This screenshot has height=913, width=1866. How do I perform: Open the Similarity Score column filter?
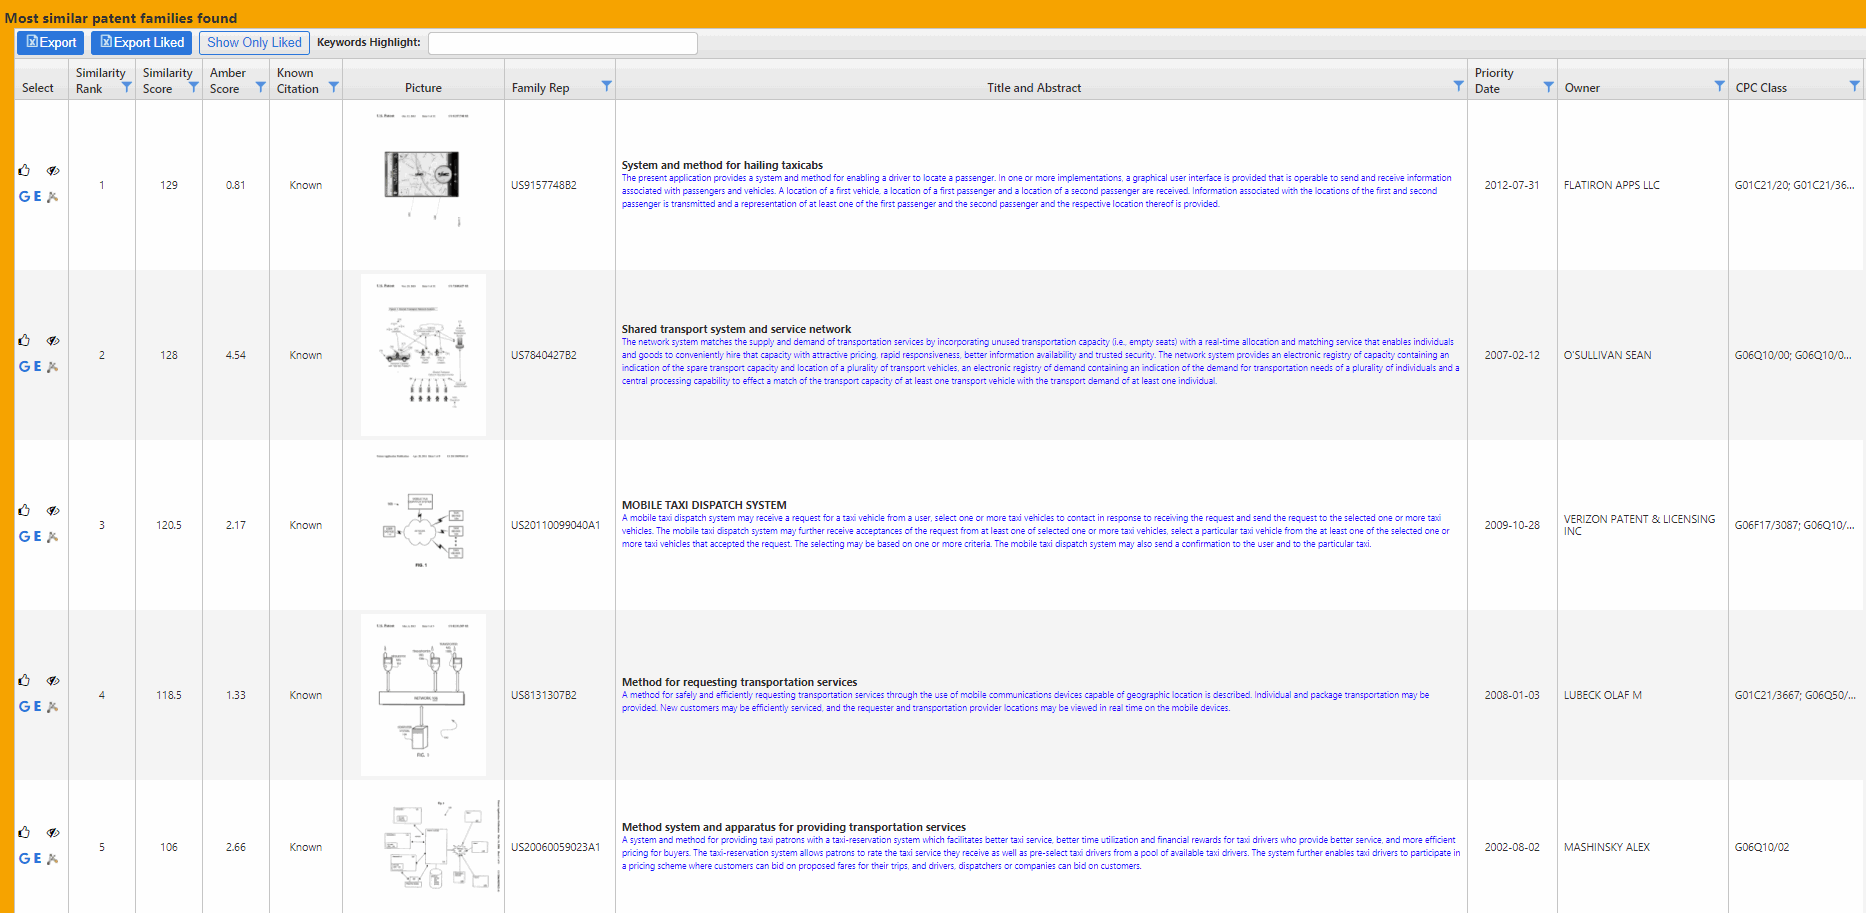[193, 87]
